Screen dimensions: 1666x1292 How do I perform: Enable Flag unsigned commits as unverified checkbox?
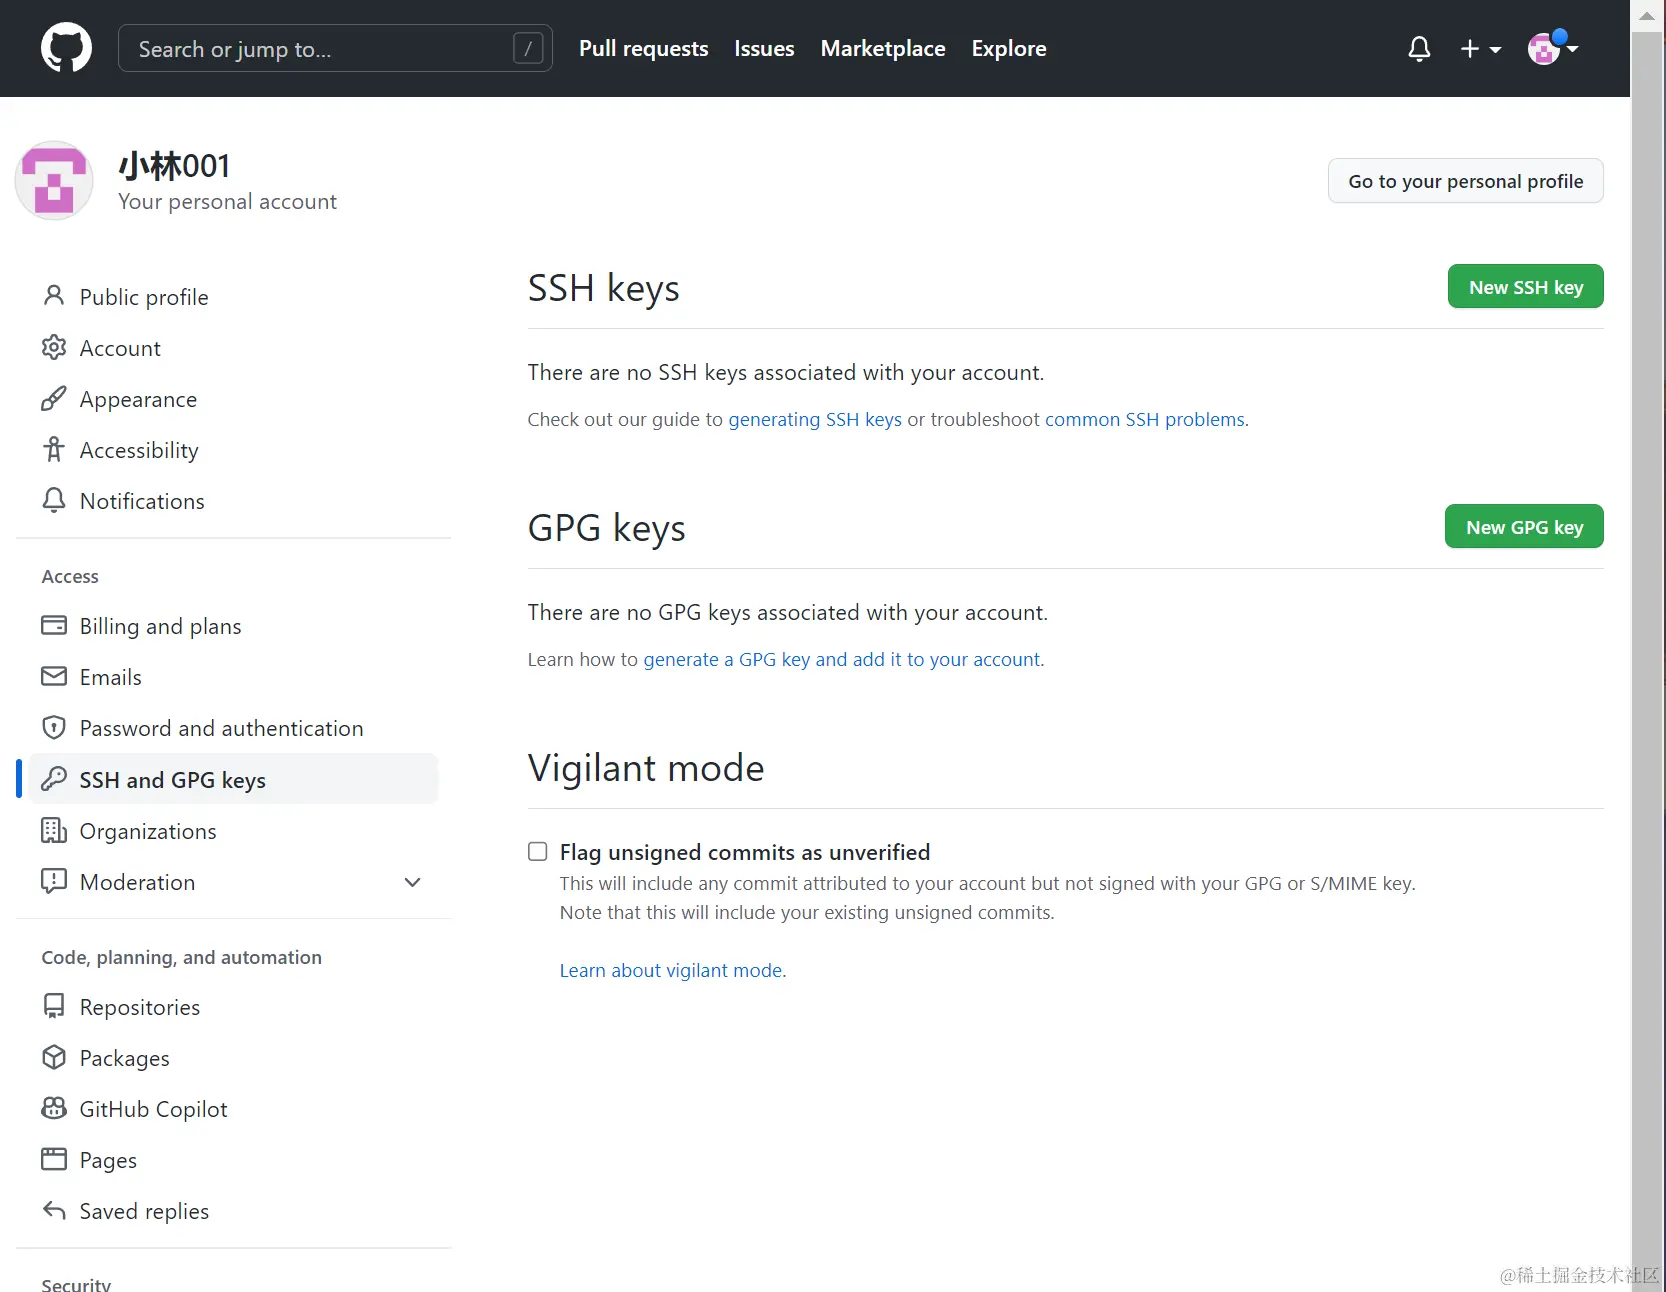pyautogui.click(x=538, y=852)
